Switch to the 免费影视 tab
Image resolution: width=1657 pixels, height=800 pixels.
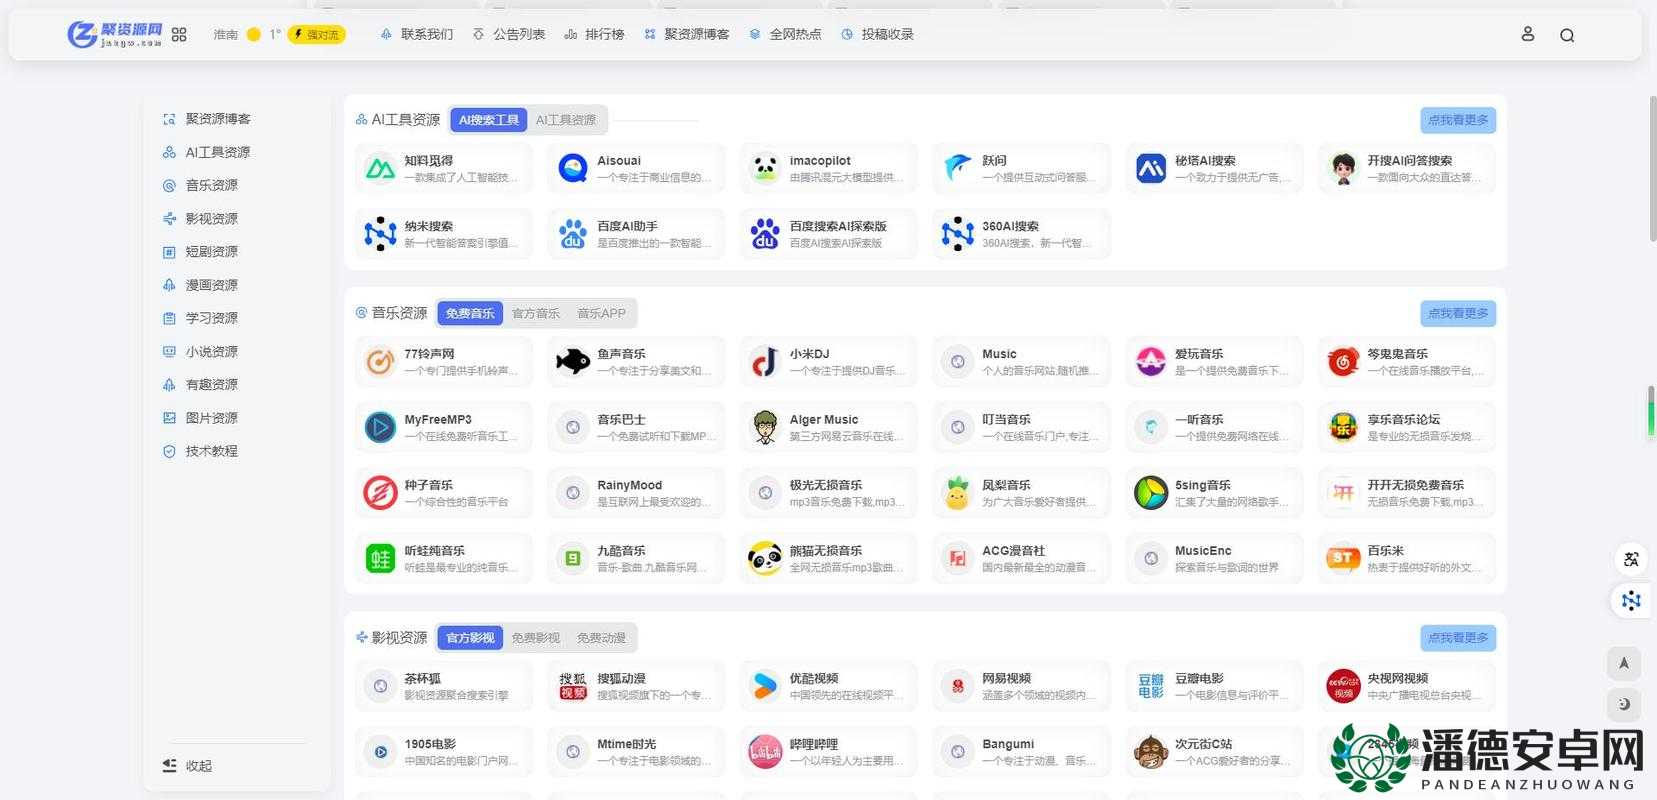click(x=536, y=638)
